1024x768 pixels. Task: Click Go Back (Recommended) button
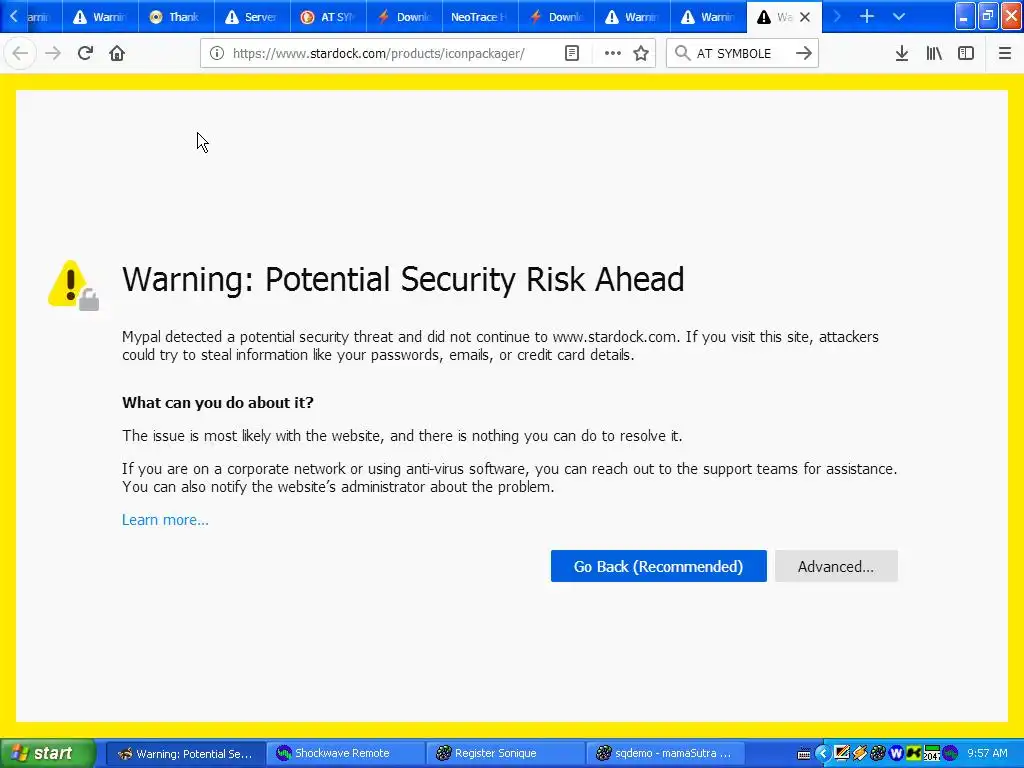658,566
